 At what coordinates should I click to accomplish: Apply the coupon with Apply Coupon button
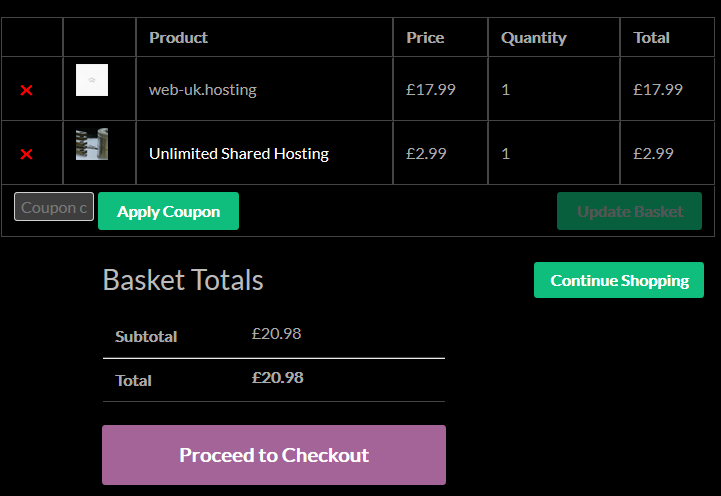click(168, 211)
